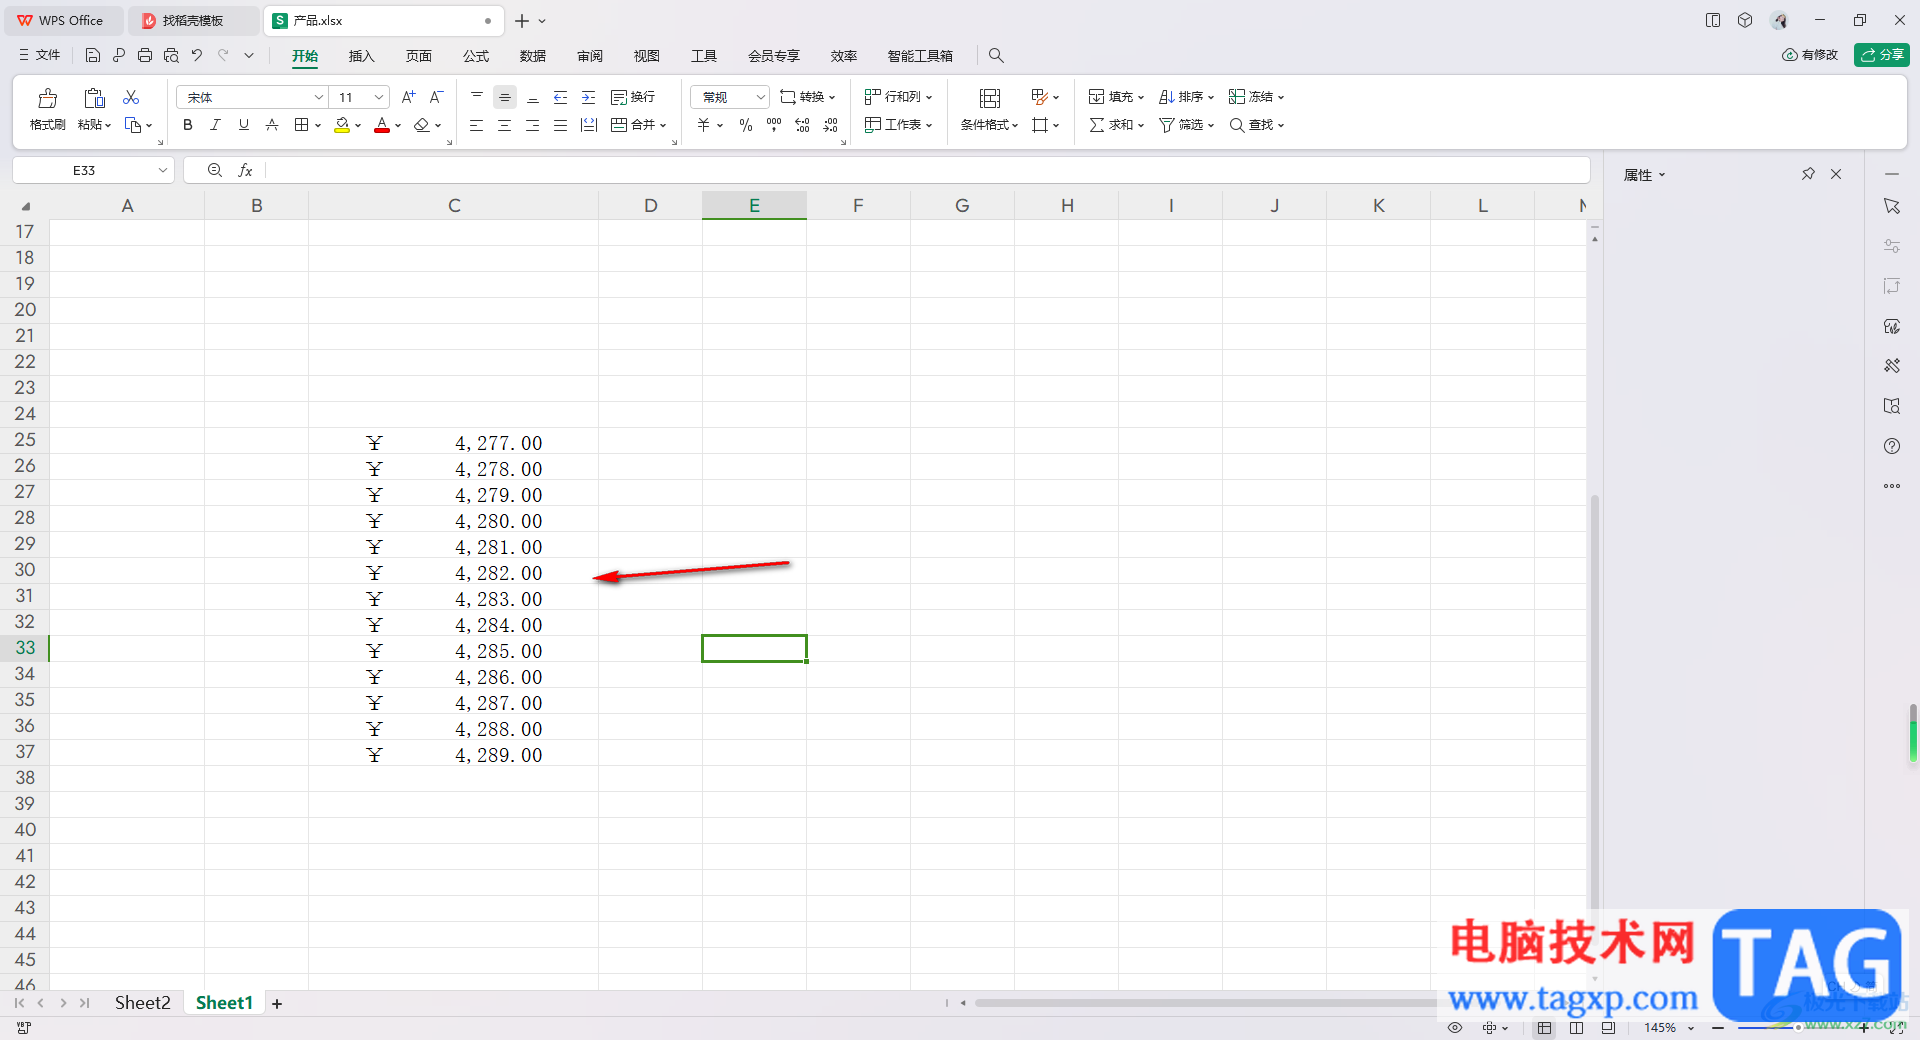Screen dimensions: 1920x1040
Task: Click the insert function fx icon
Action: pos(245,170)
